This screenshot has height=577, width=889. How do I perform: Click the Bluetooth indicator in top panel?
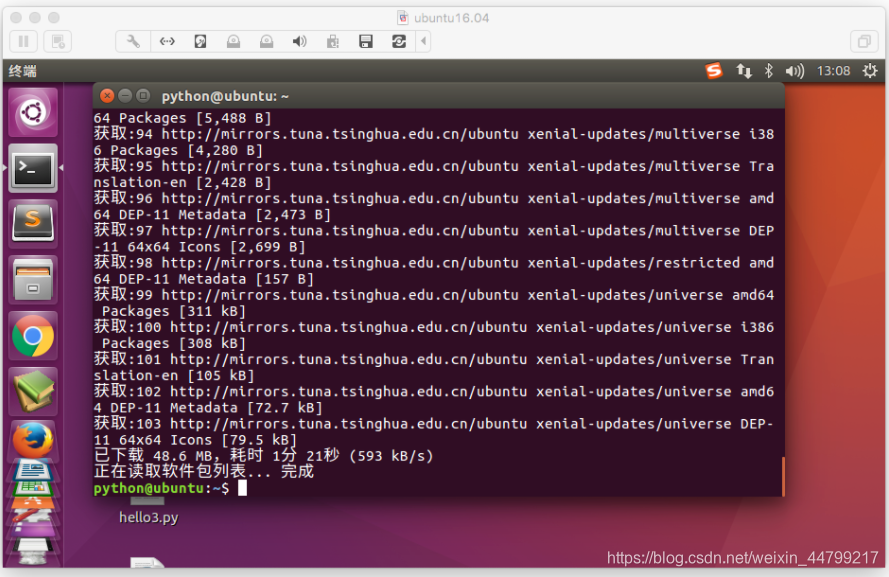pos(768,71)
